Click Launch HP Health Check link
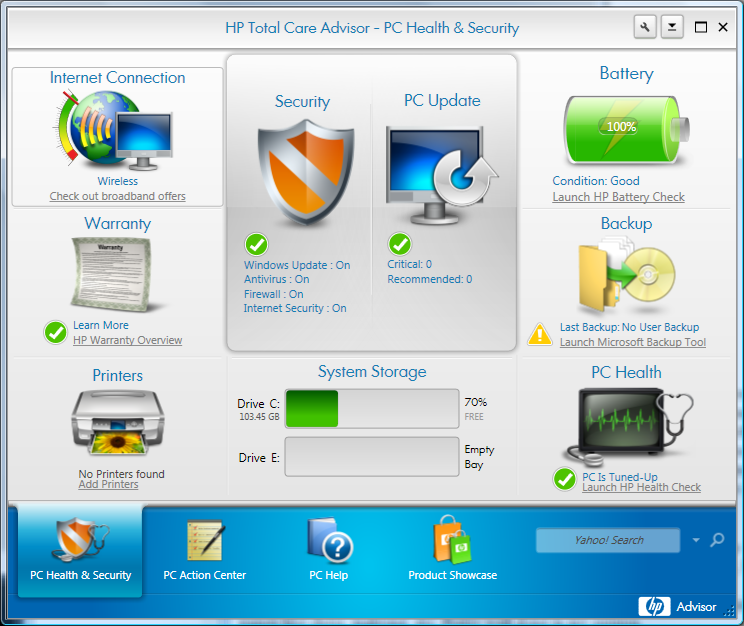 pos(642,487)
